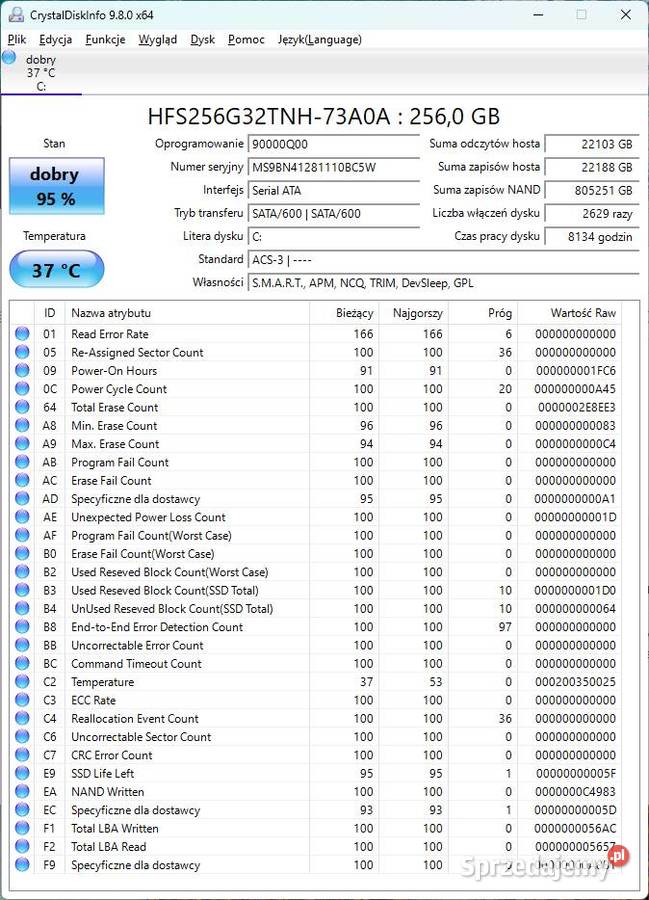Screen dimensions: 649x900
Task: Click the status orb for Power-On Hours
Action: [x=22, y=370]
